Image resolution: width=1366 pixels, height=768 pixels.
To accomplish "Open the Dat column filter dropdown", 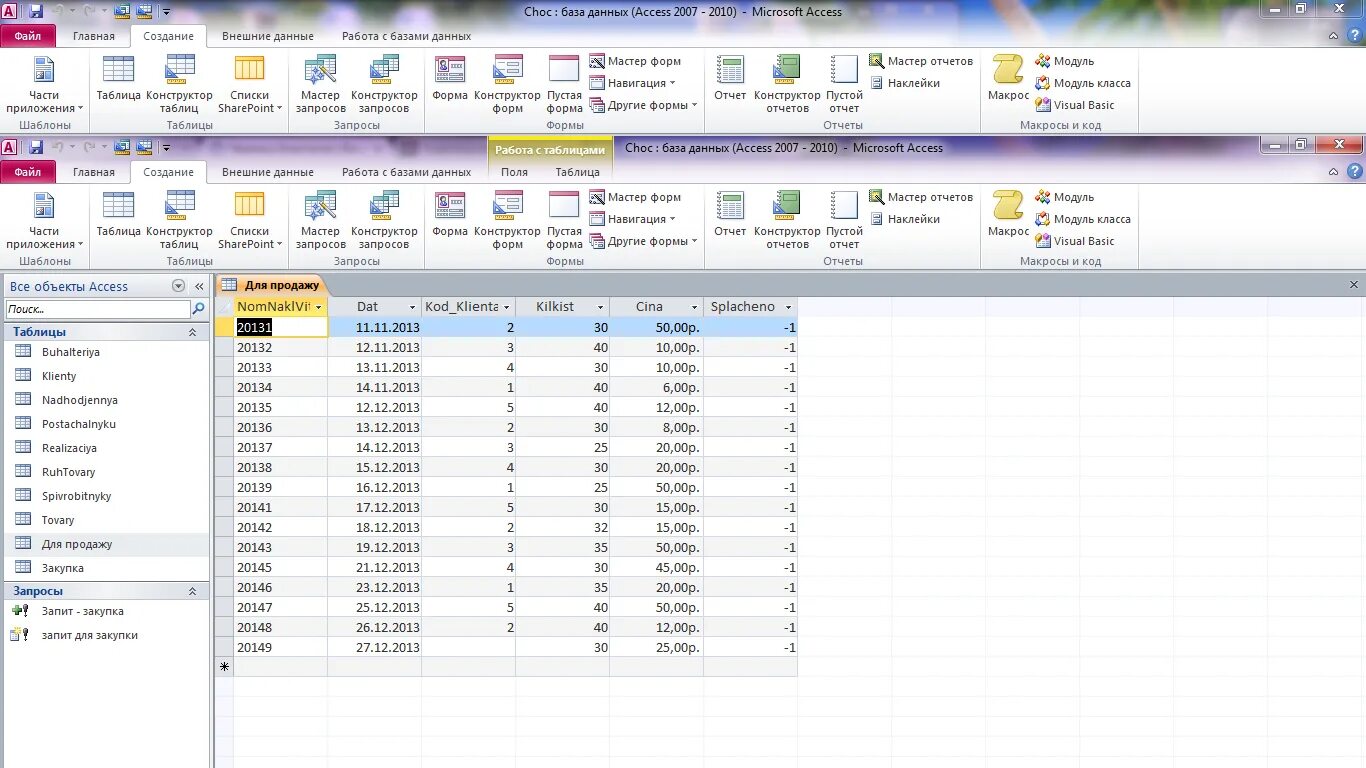I will 412,307.
